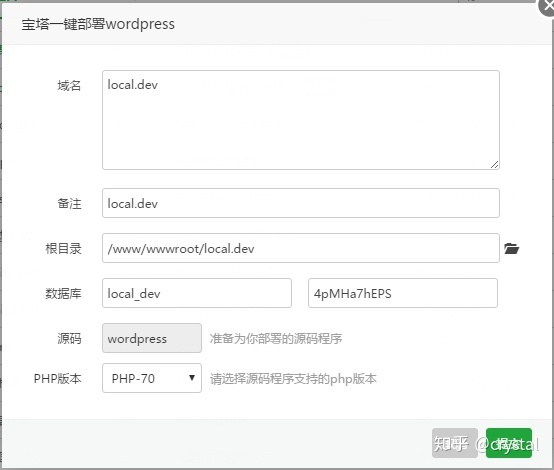Click the 源码 label

point(69,339)
